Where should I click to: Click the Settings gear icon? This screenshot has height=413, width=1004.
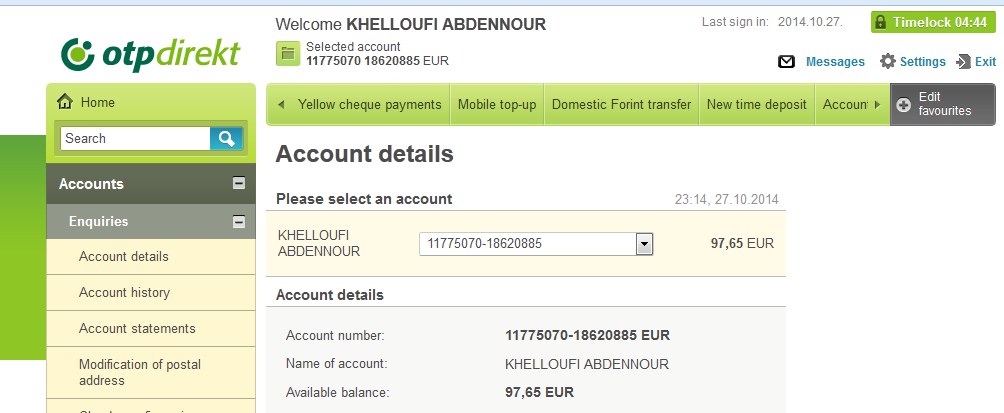pyautogui.click(x=887, y=61)
